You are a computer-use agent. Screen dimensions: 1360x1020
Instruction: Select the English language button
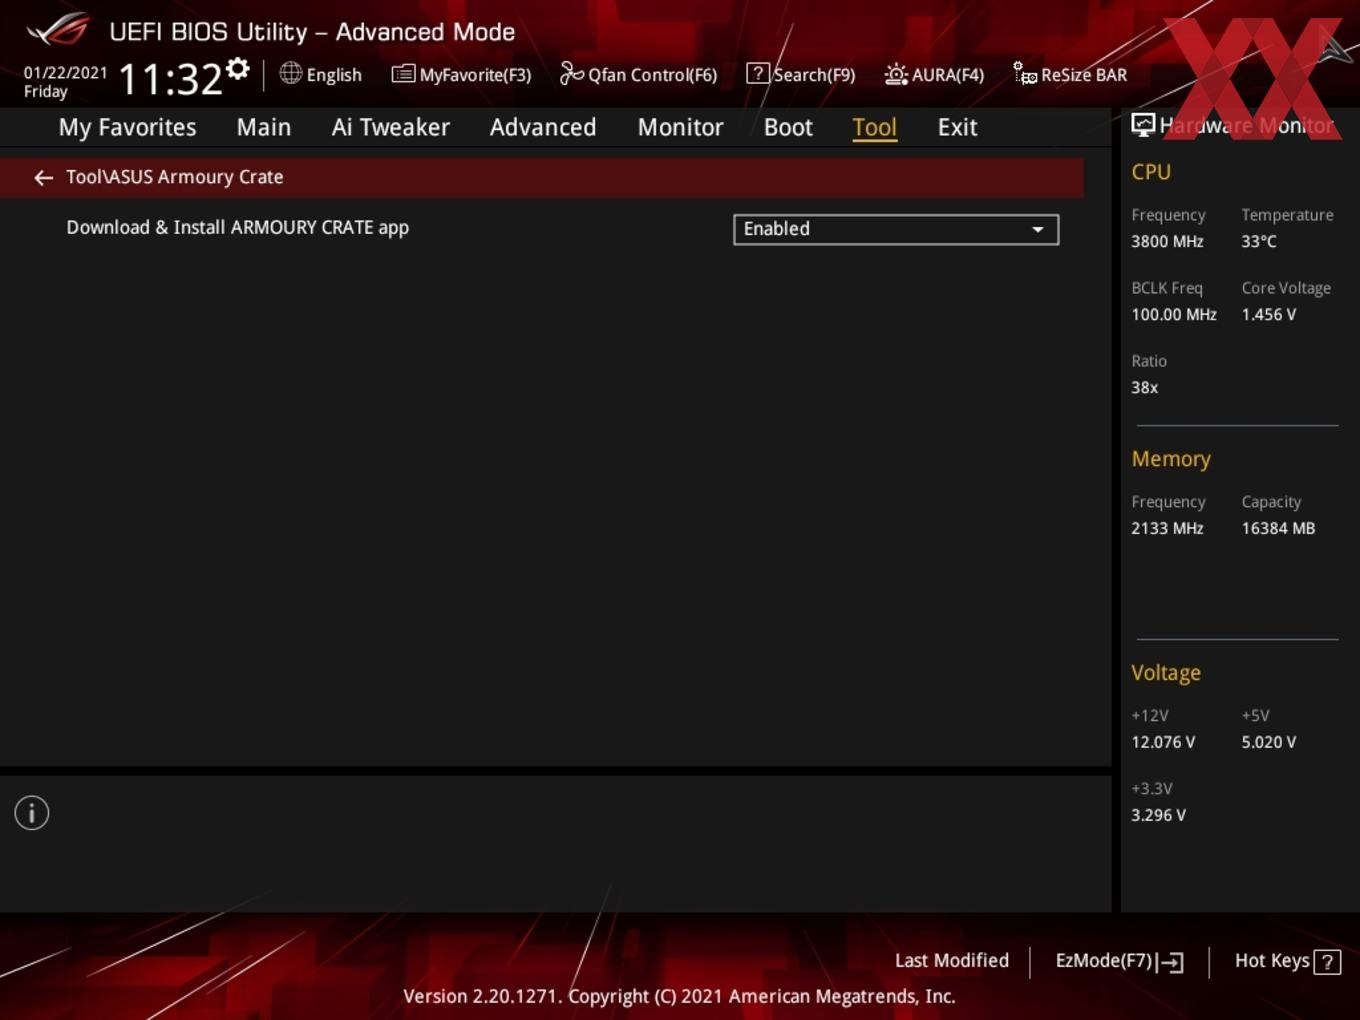pos(334,75)
